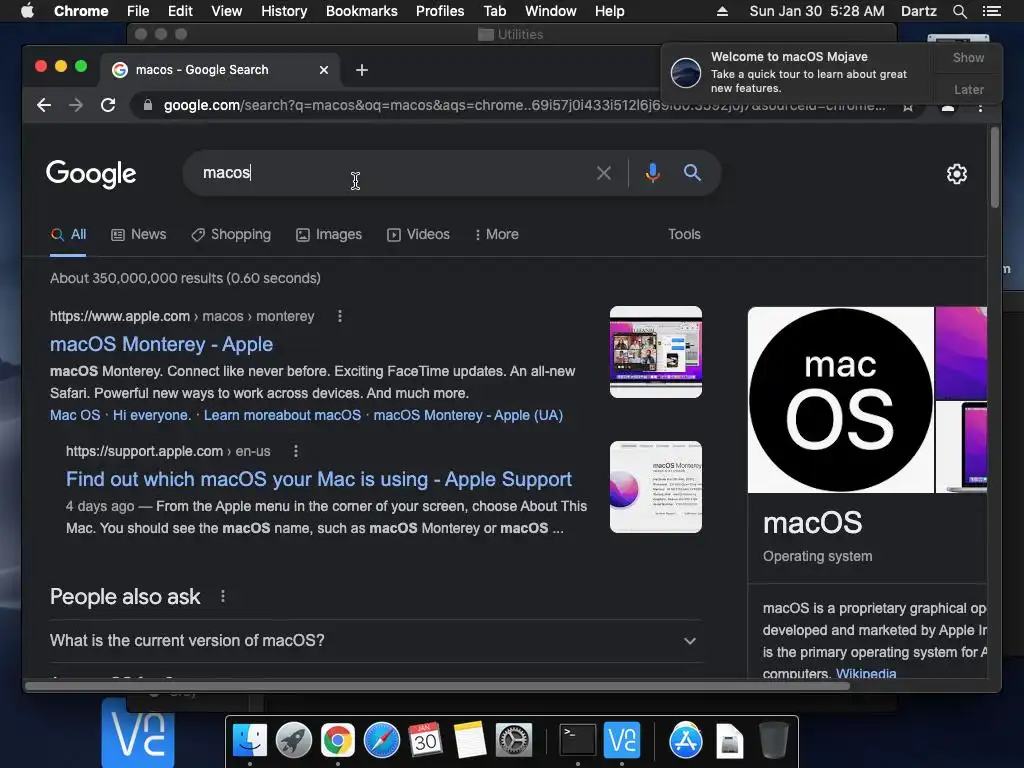Reload the Google search page
1024x768 pixels.
tap(108, 105)
